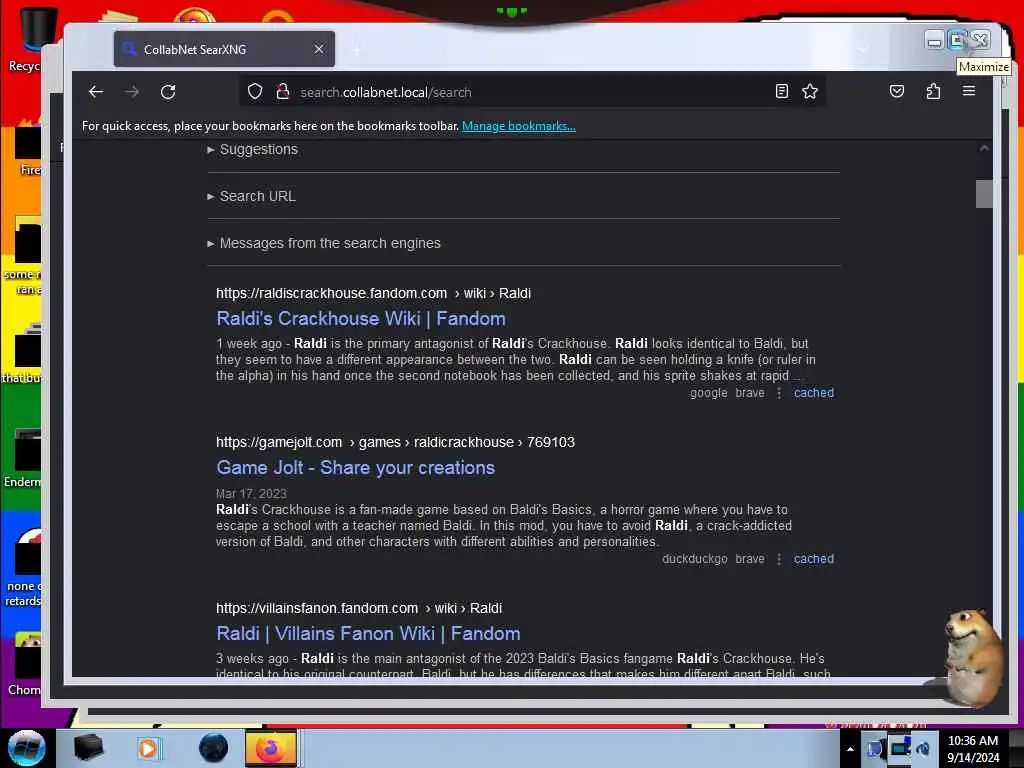Bookmark this page with star icon

click(x=810, y=91)
